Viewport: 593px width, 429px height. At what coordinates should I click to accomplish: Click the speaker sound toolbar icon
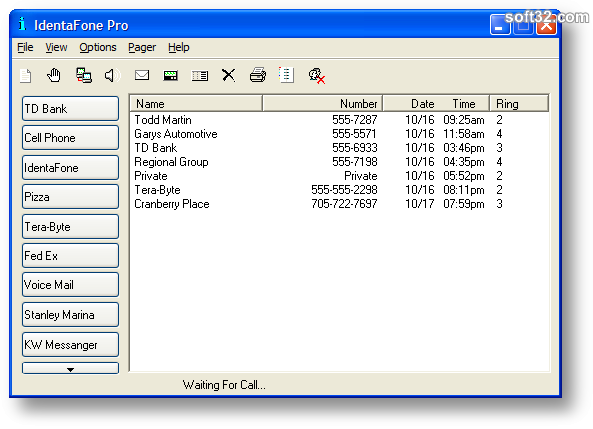112,76
